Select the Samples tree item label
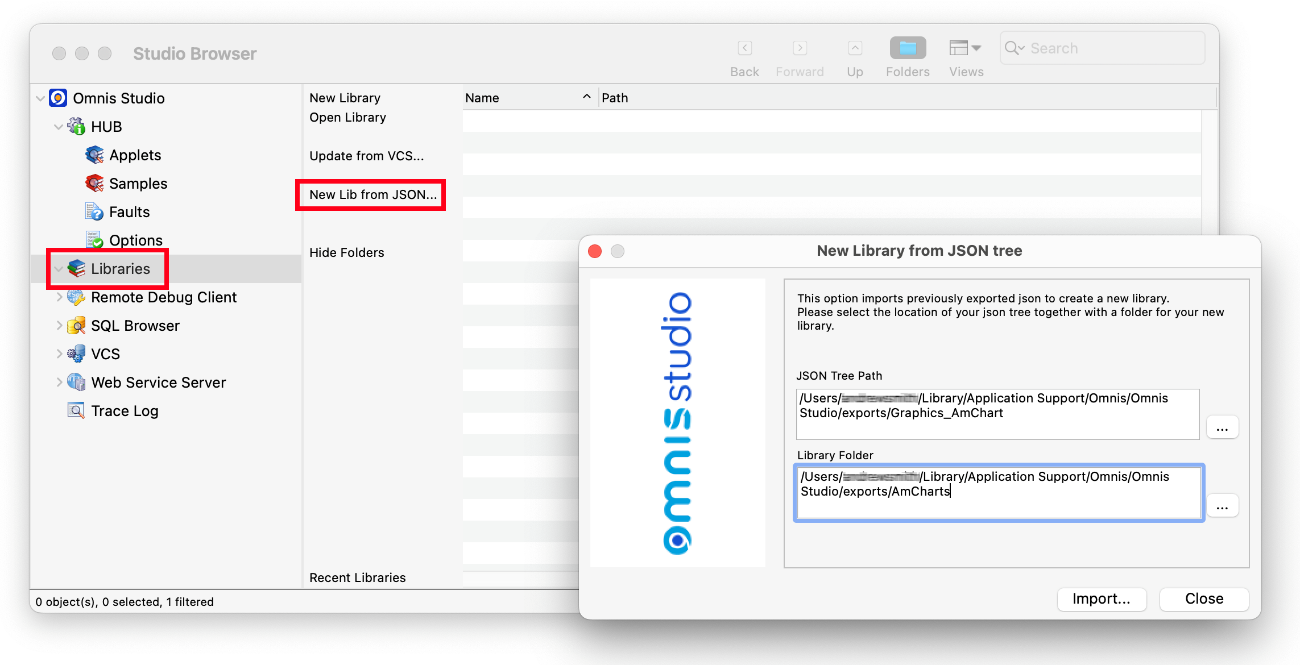The width and height of the screenshot is (1300, 665). [138, 183]
